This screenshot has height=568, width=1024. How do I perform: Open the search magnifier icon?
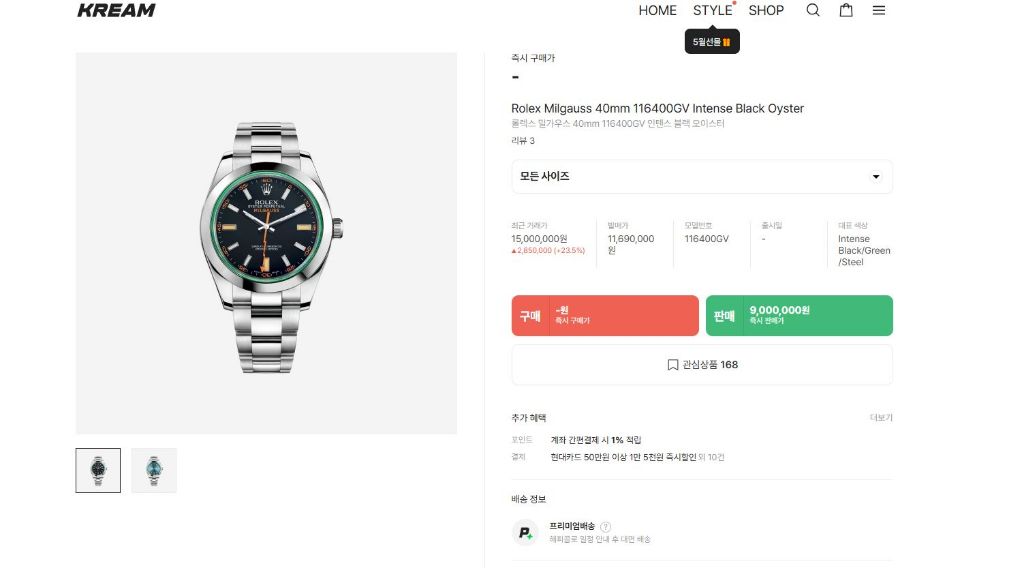[813, 10]
